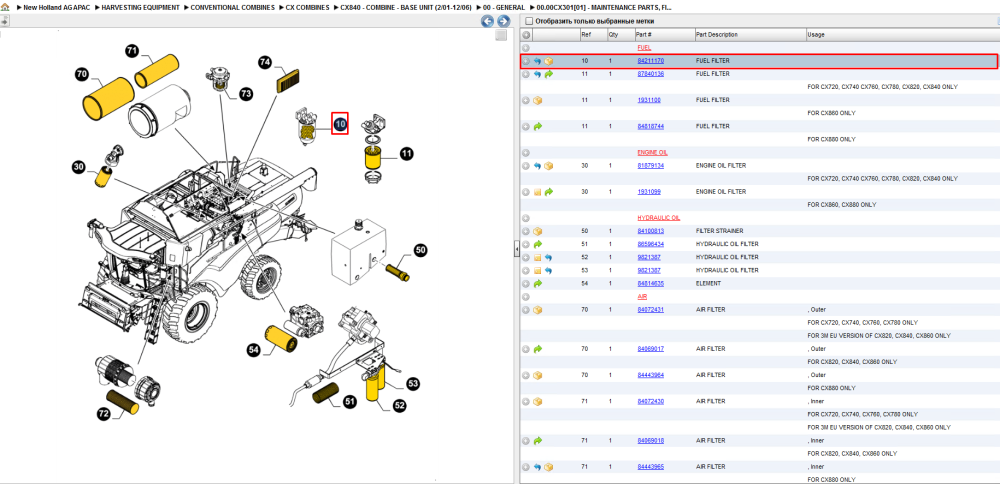The image size is (1000, 484).
Task: Open 'New Holland AG APAC' breadcrumb
Action: [57, 8]
